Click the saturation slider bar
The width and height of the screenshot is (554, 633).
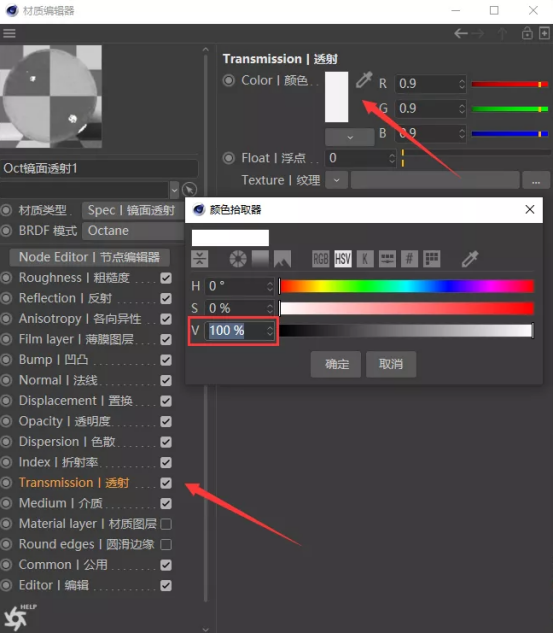point(407,308)
